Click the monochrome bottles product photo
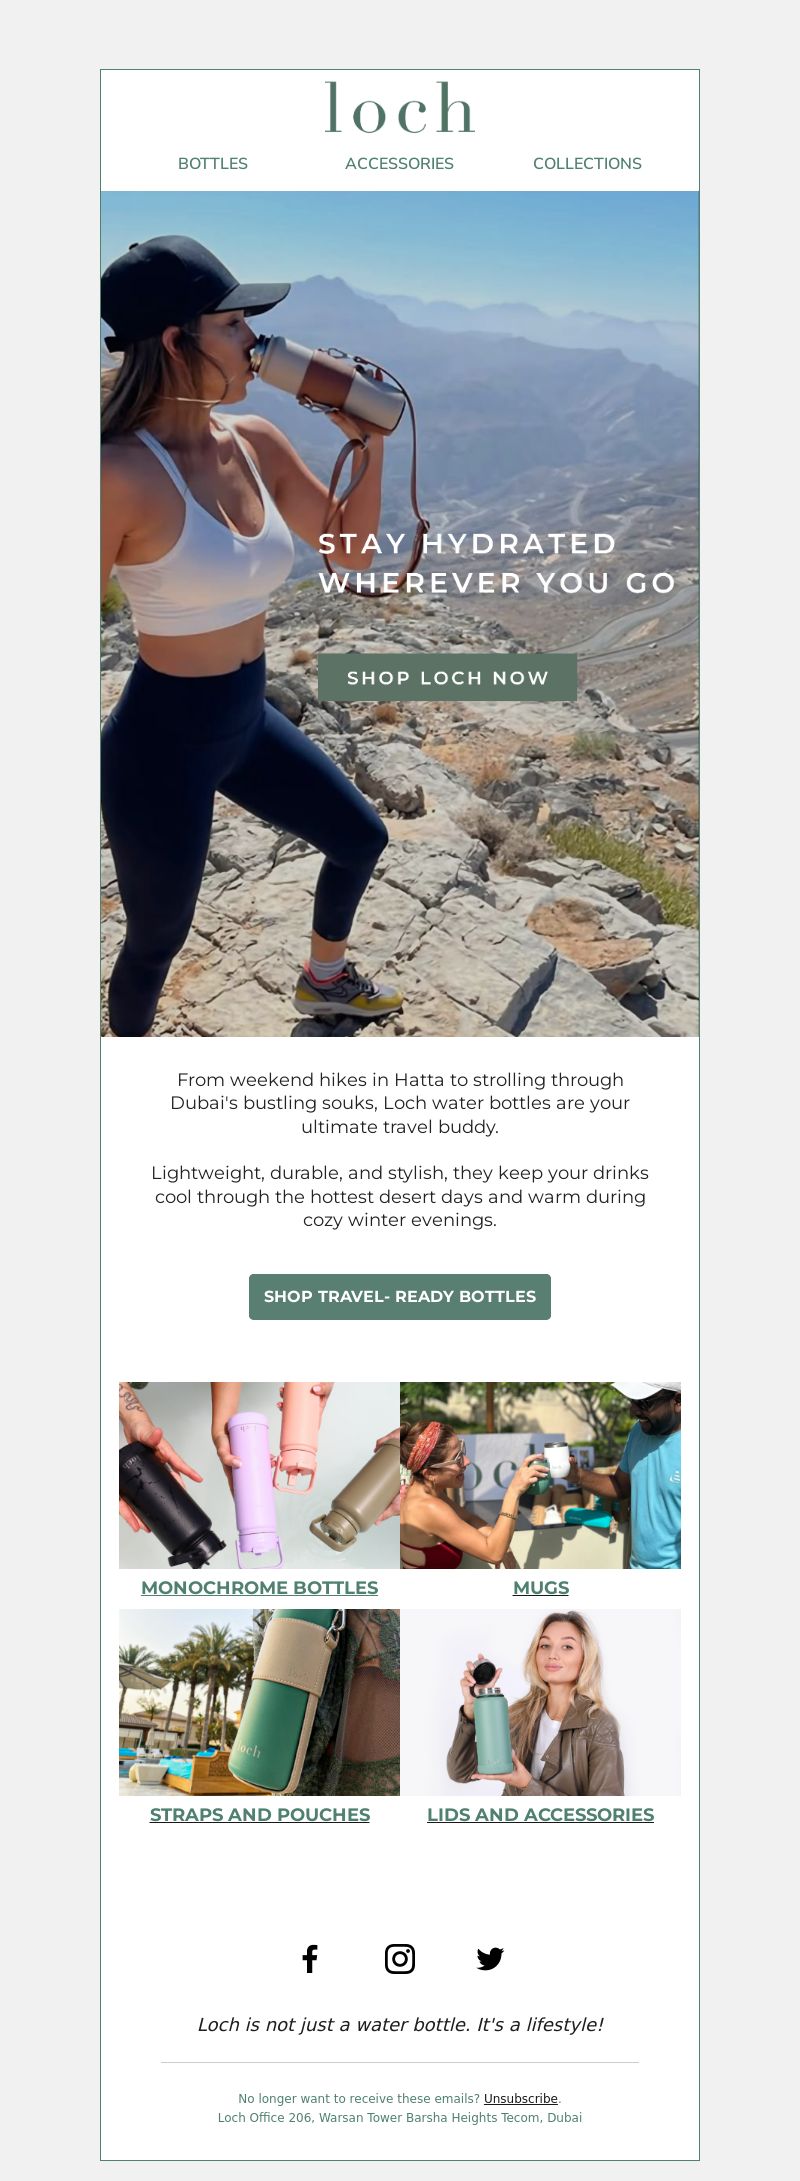This screenshot has height=2181, width=800. pyautogui.click(x=259, y=1475)
